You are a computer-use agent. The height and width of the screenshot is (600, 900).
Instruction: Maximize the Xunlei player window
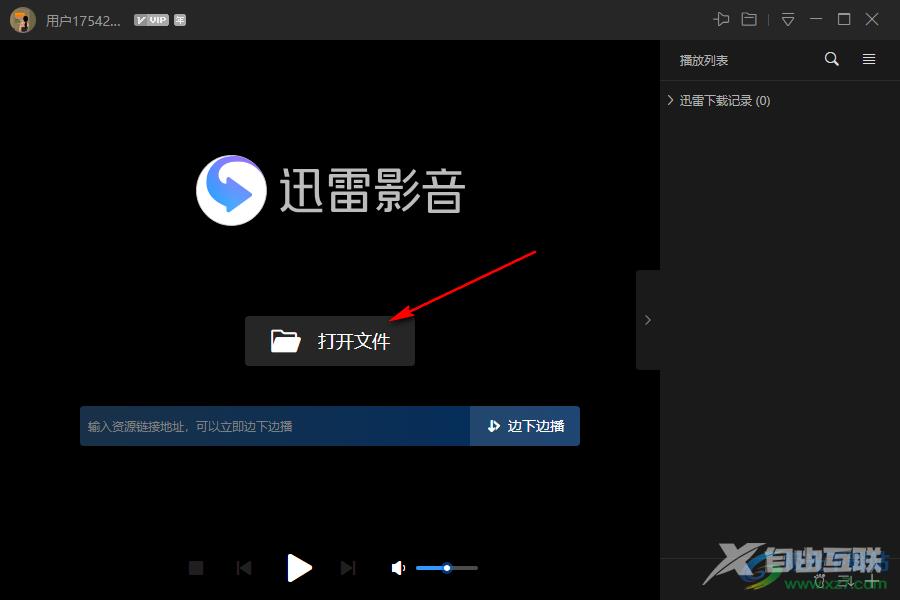(844, 20)
